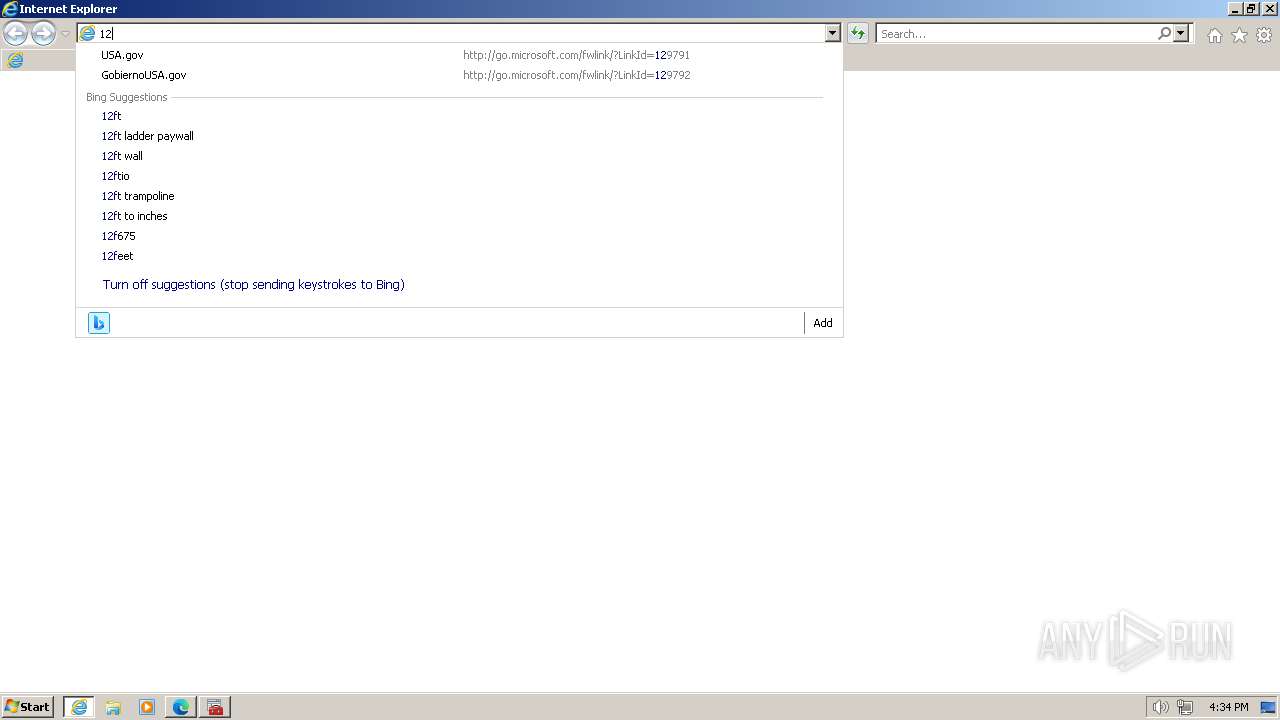
Task: Click the IE page icon in address bar
Action: pyautogui.click(x=87, y=33)
